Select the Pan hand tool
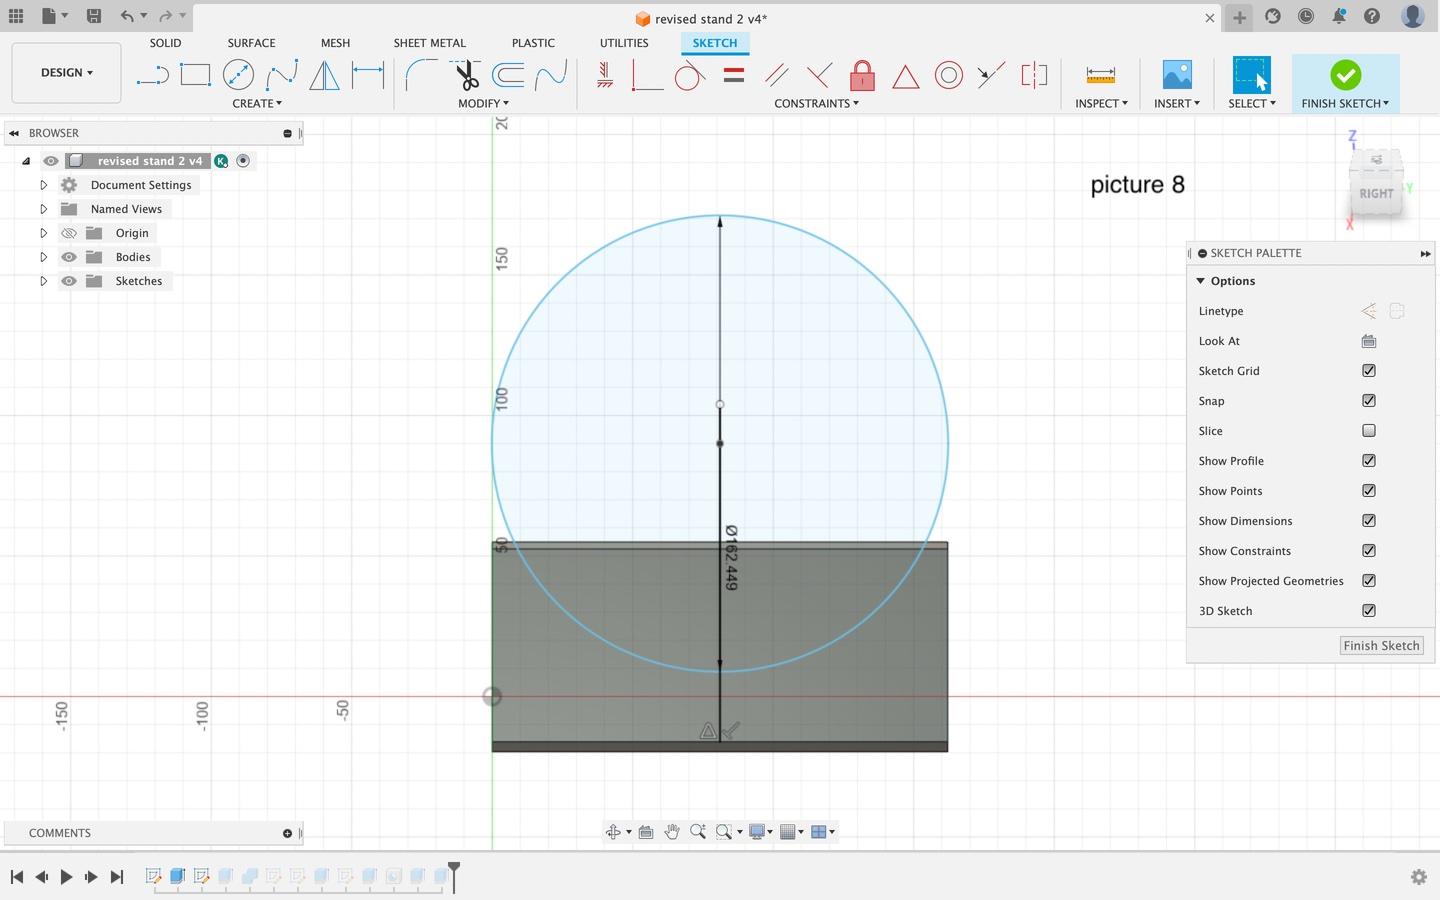The image size is (1440, 900). (672, 832)
